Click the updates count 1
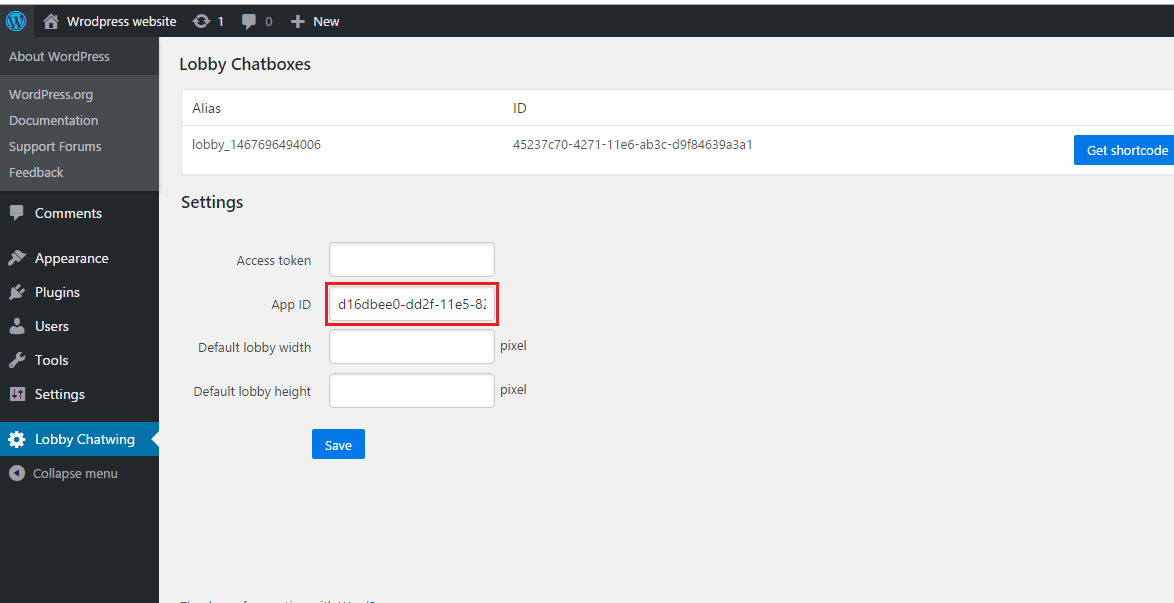1174x603 pixels. [220, 22]
